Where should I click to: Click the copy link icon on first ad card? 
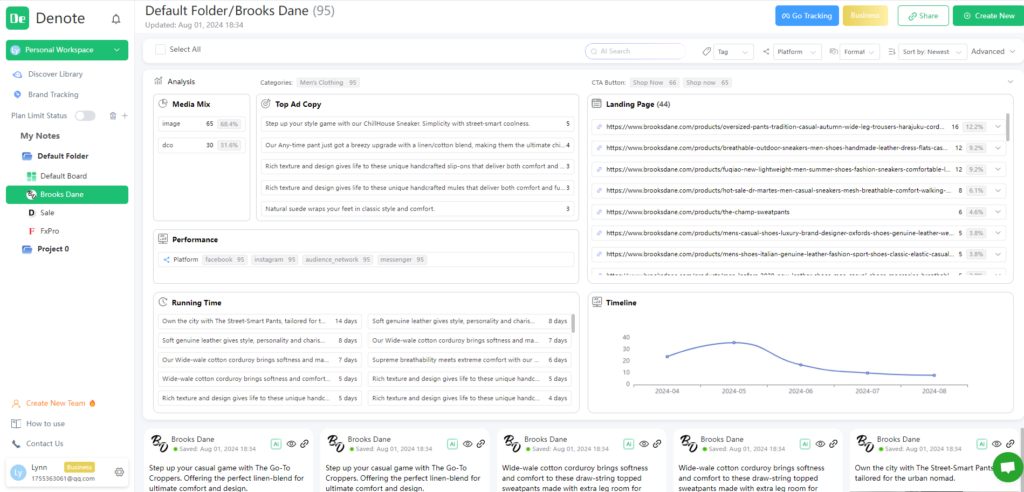click(304, 443)
